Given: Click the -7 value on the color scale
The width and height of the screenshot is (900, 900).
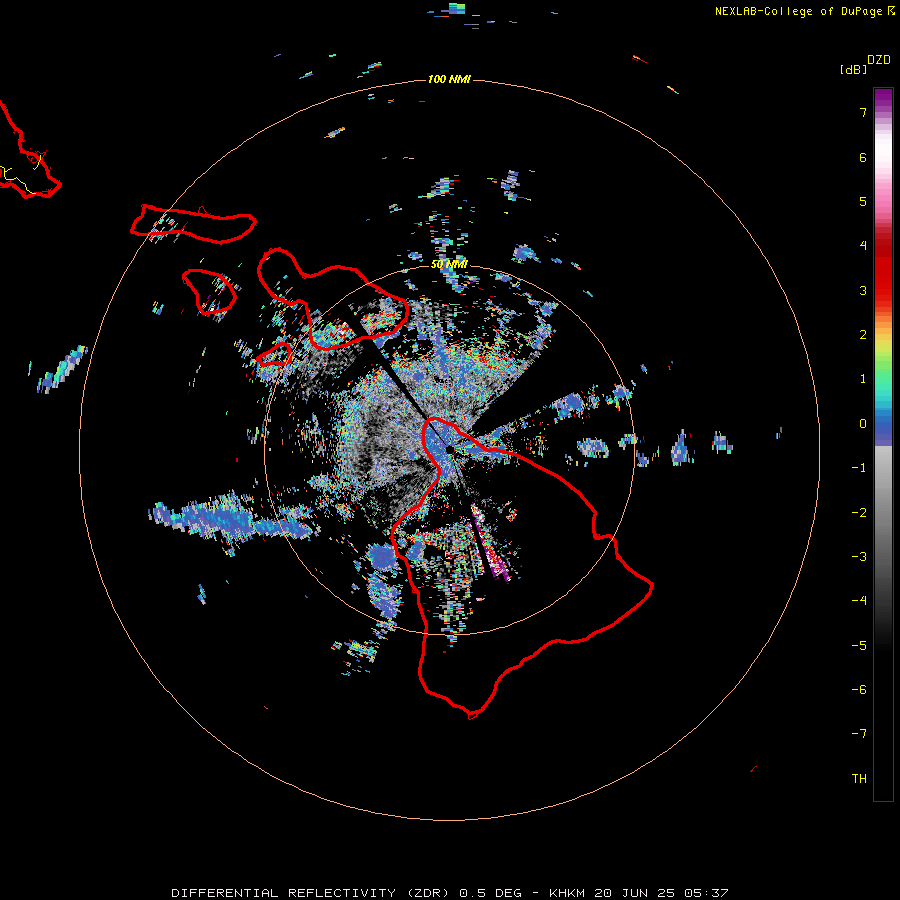Looking at the screenshot, I should pyautogui.click(x=859, y=734).
